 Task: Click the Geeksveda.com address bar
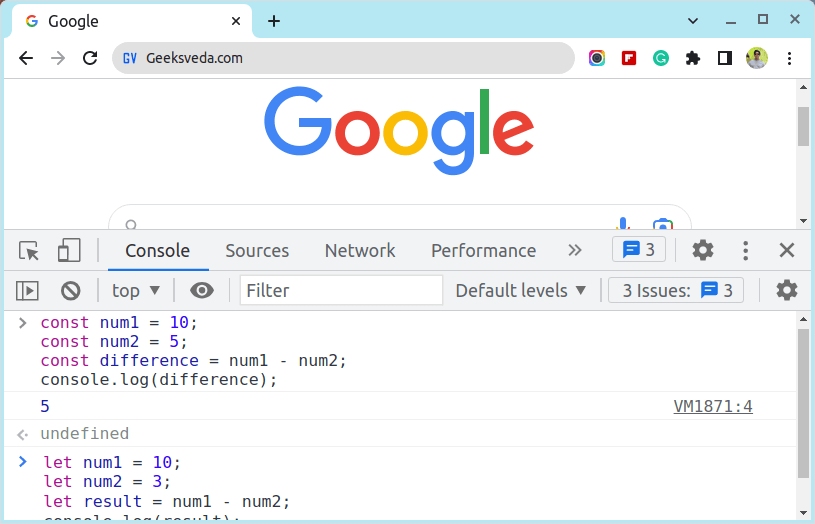[344, 58]
